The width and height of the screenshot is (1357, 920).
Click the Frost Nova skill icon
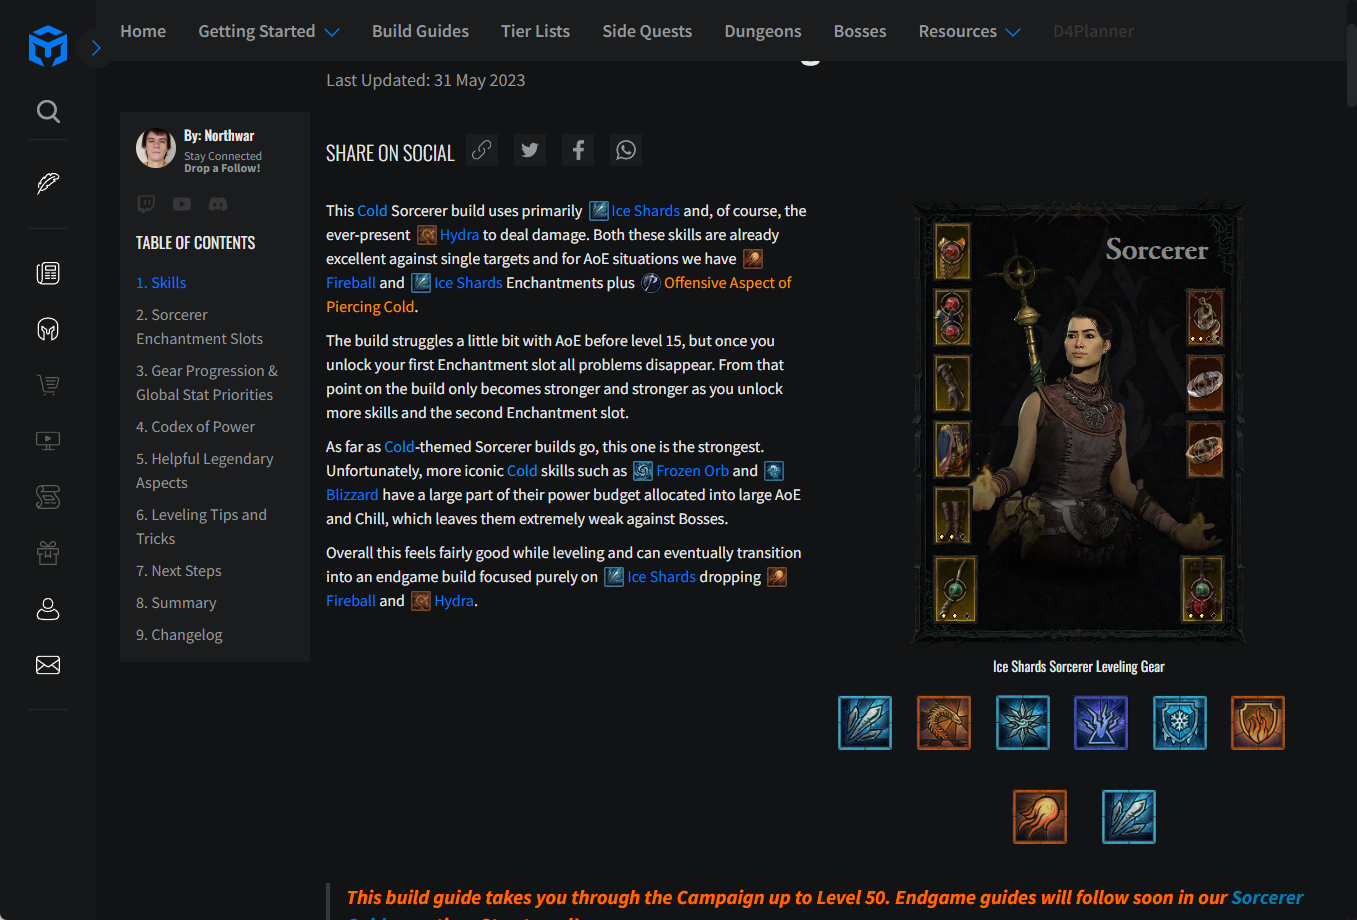[x=1023, y=723]
